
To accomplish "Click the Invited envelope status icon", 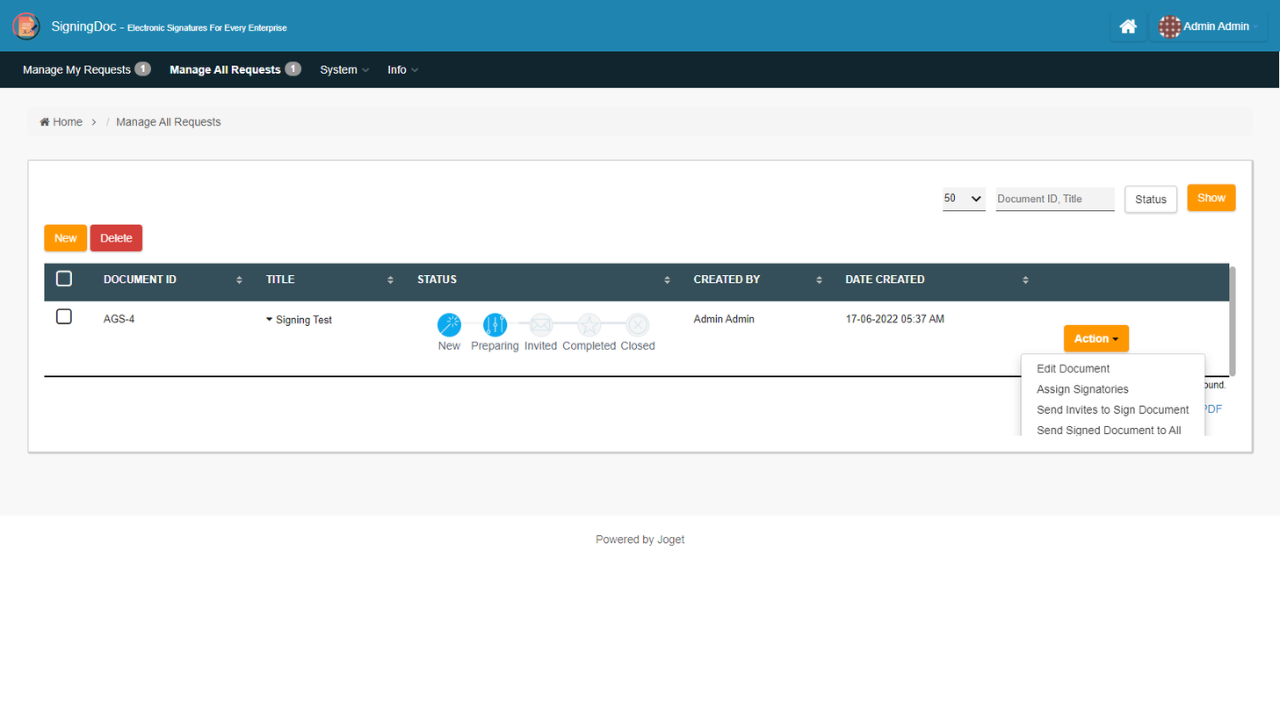I will (x=541, y=325).
